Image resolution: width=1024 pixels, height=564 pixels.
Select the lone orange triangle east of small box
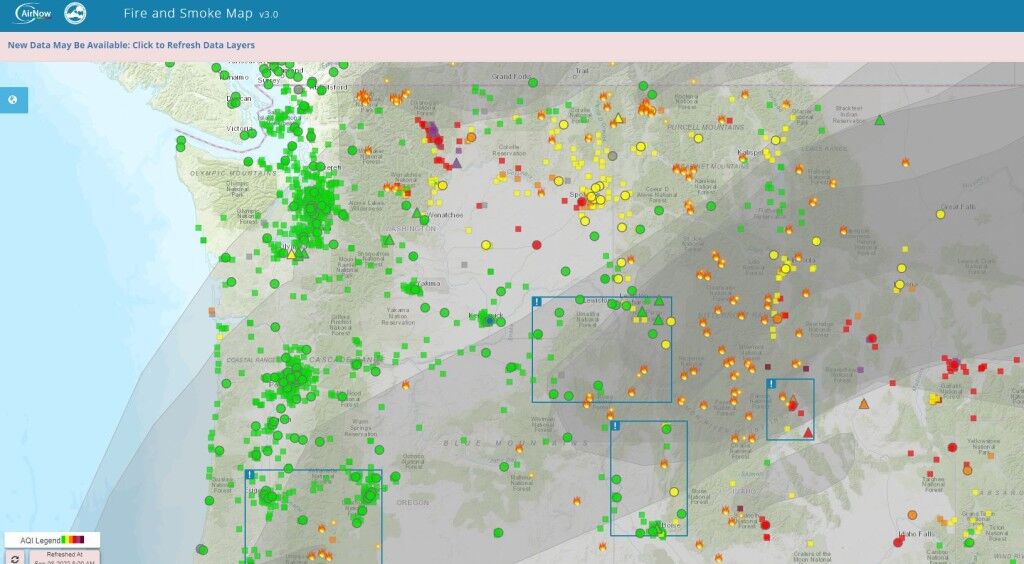864,404
